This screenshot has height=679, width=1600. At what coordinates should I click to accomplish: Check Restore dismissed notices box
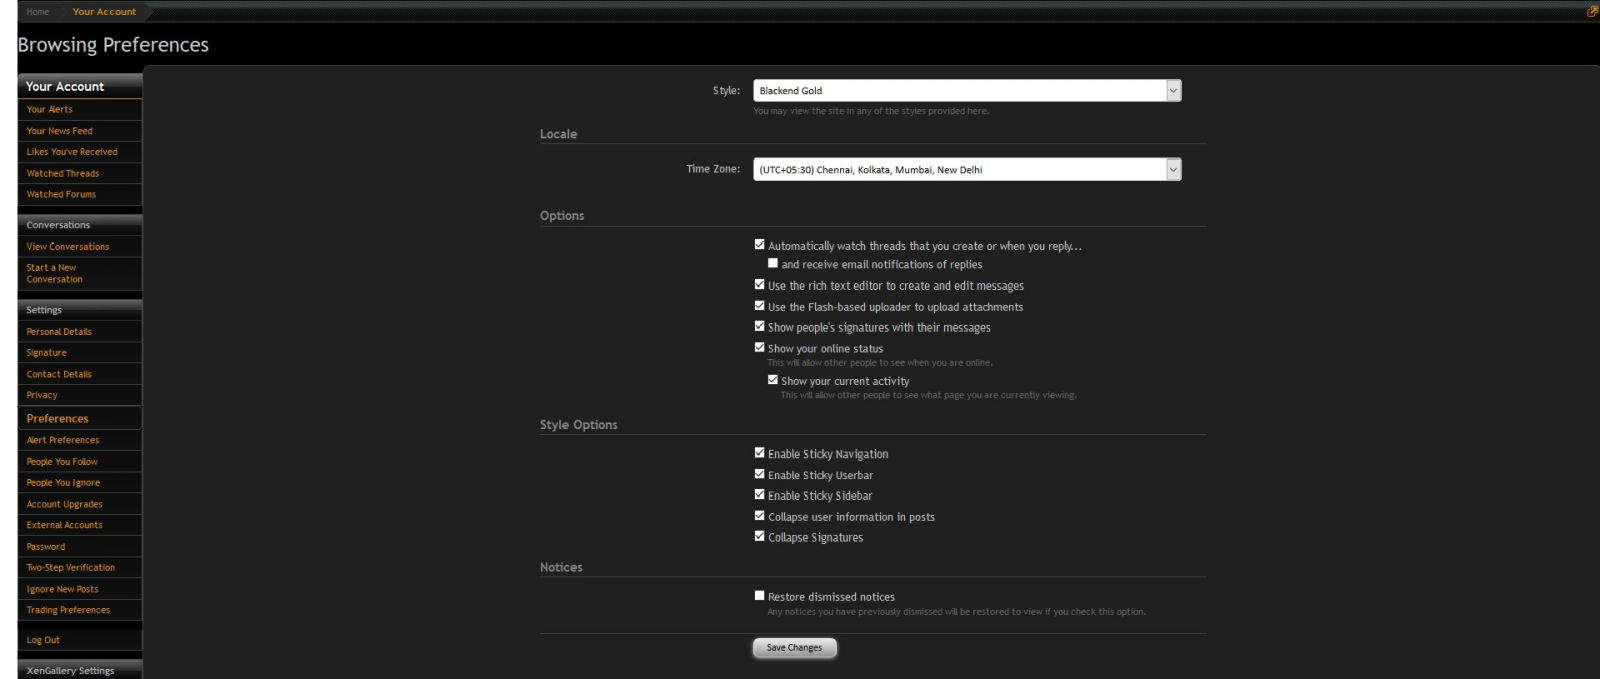click(x=759, y=595)
